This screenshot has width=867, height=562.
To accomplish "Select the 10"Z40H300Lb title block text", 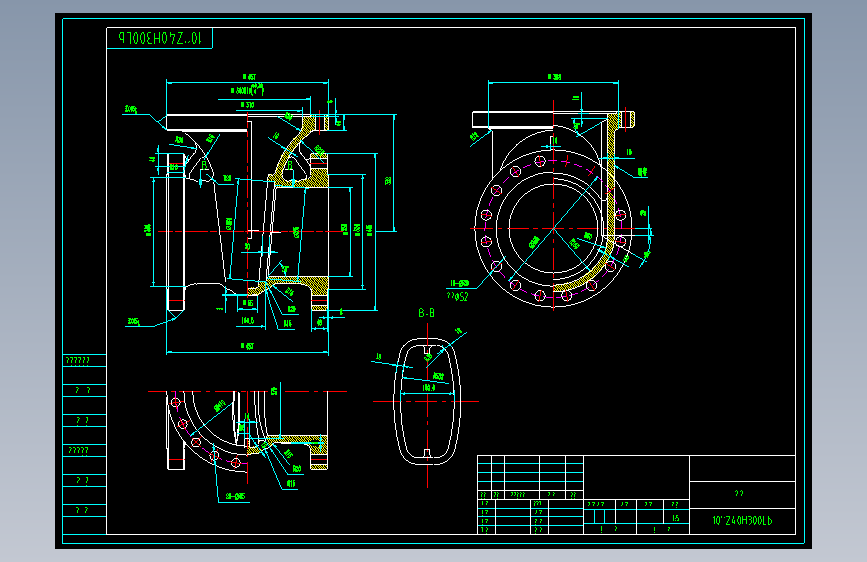I will click(x=741, y=521).
